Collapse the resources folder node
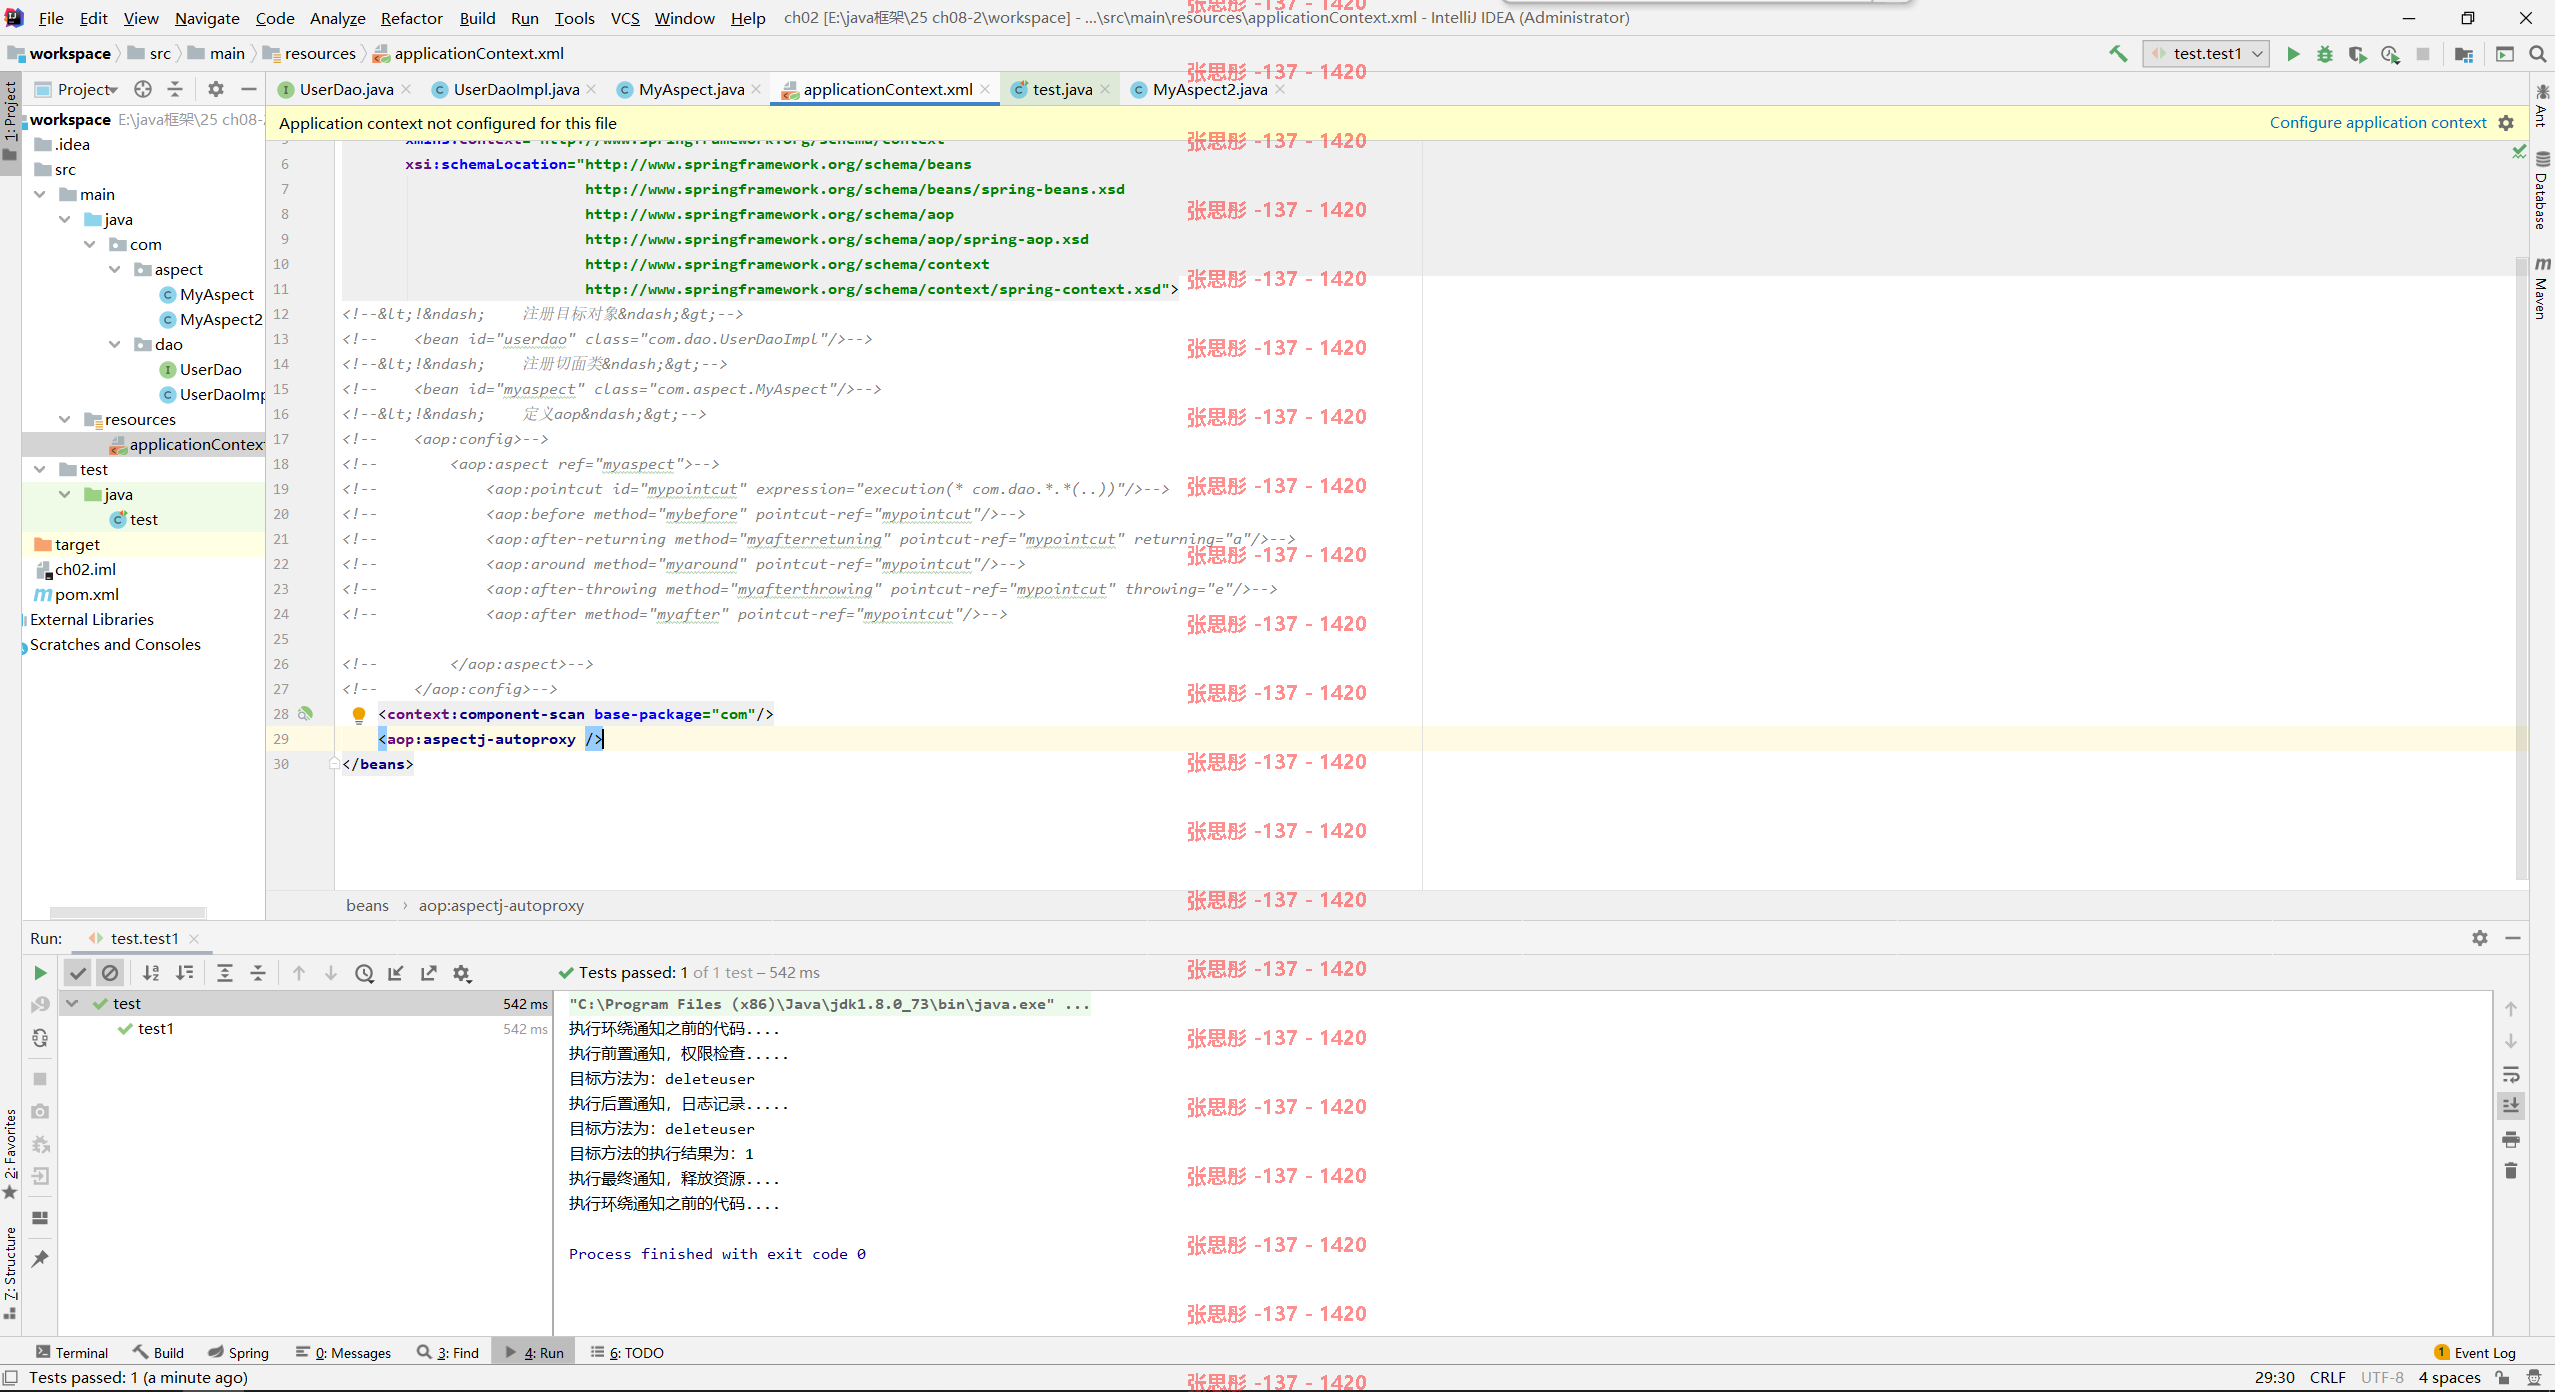Image resolution: width=2555 pixels, height=1392 pixels. pos(65,419)
